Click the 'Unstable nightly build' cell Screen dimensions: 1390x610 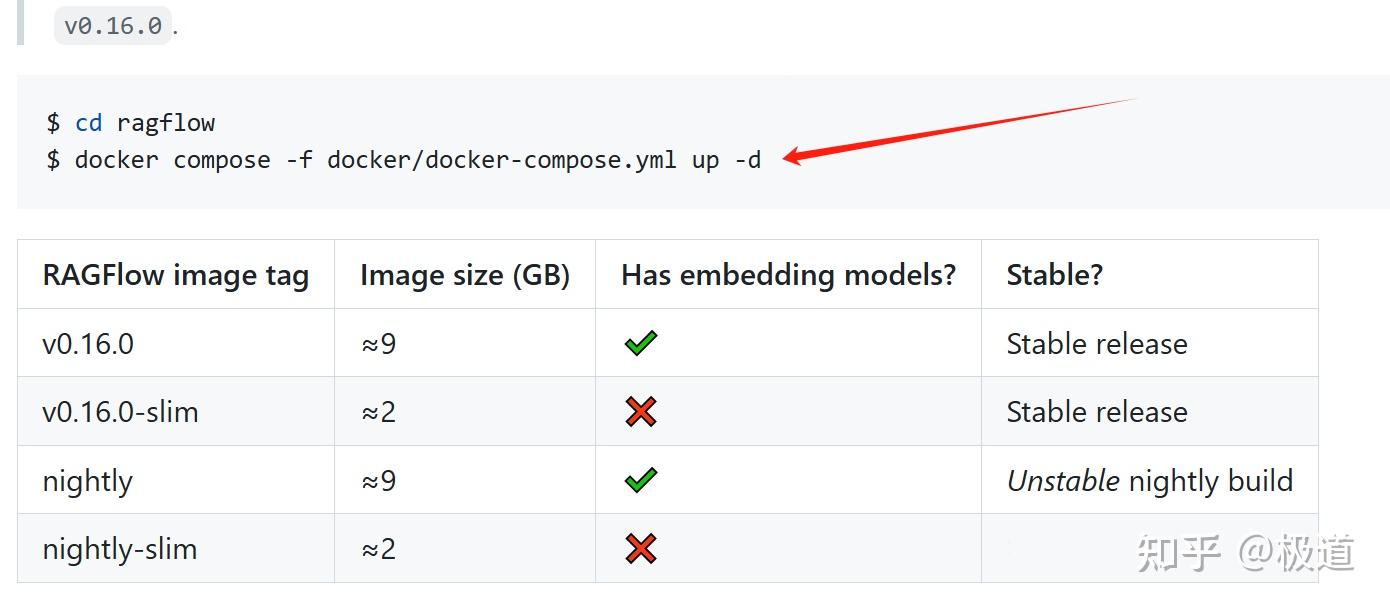[1149, 481]
